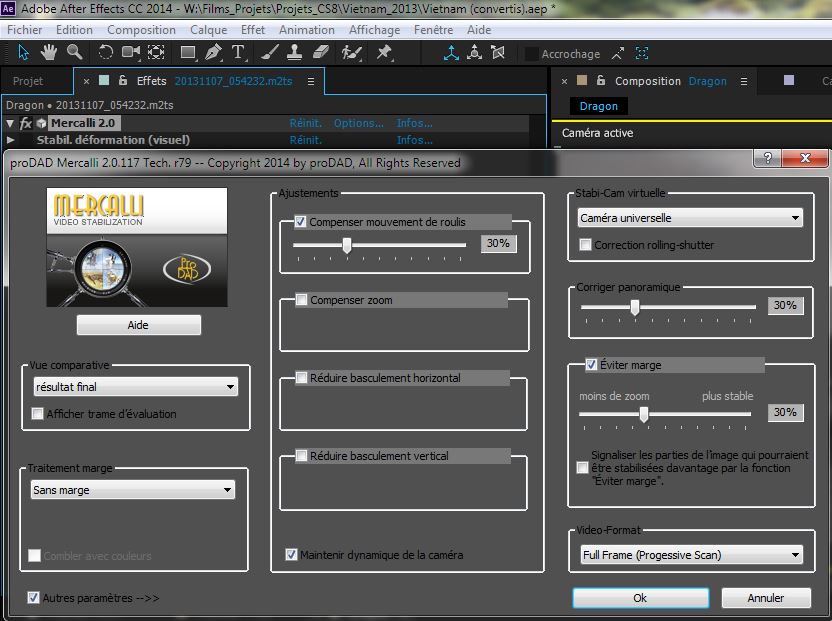
Task: Click the snap edge-extension icon beside Accrochage
Action: click(618, 54)
